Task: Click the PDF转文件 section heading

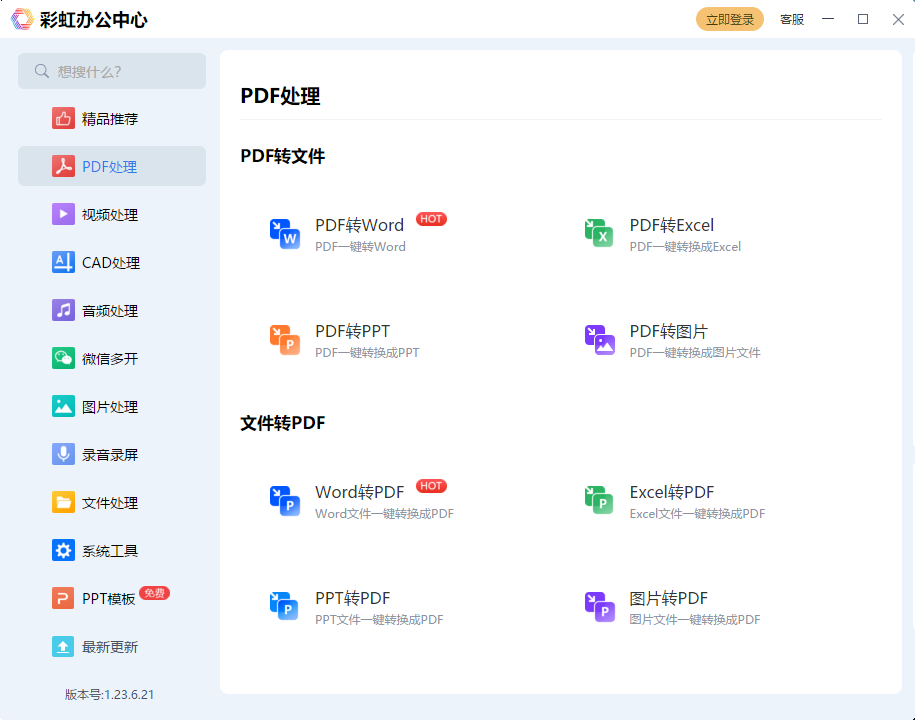Action: tap(282, 156)
